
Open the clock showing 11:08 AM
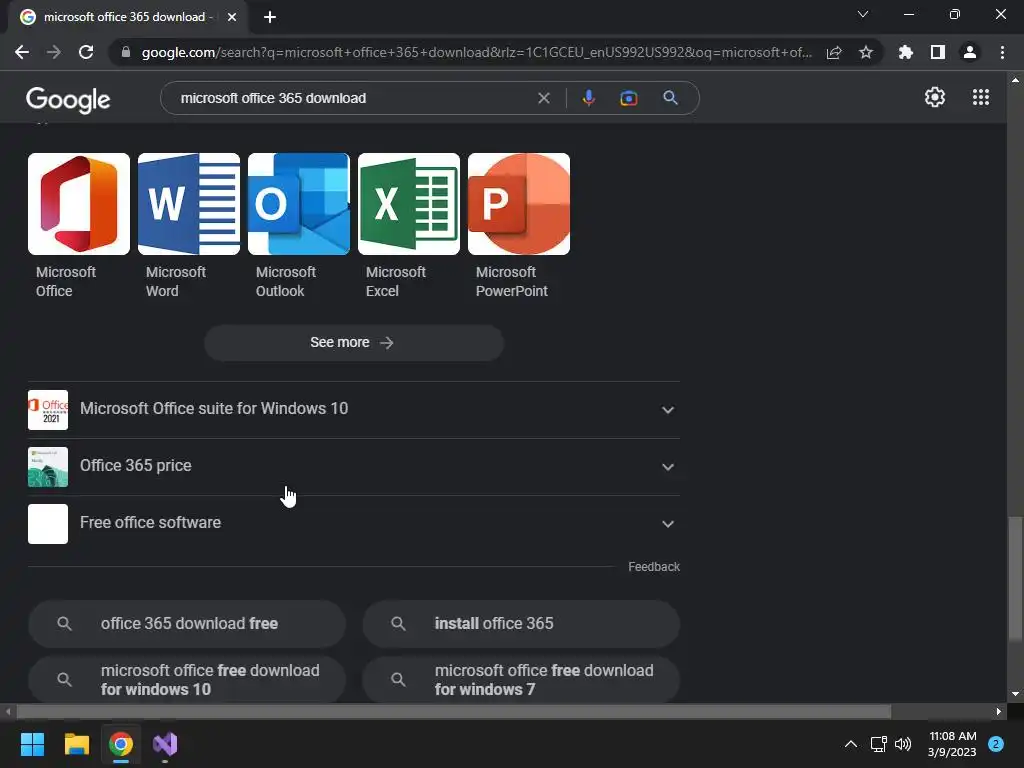[x=952, y=744]
